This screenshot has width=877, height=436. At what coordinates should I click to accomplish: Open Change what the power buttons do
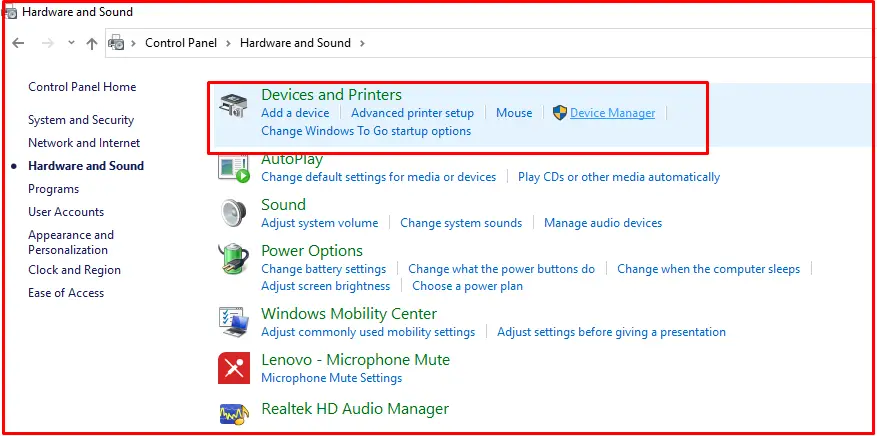[x=502, y=269]
